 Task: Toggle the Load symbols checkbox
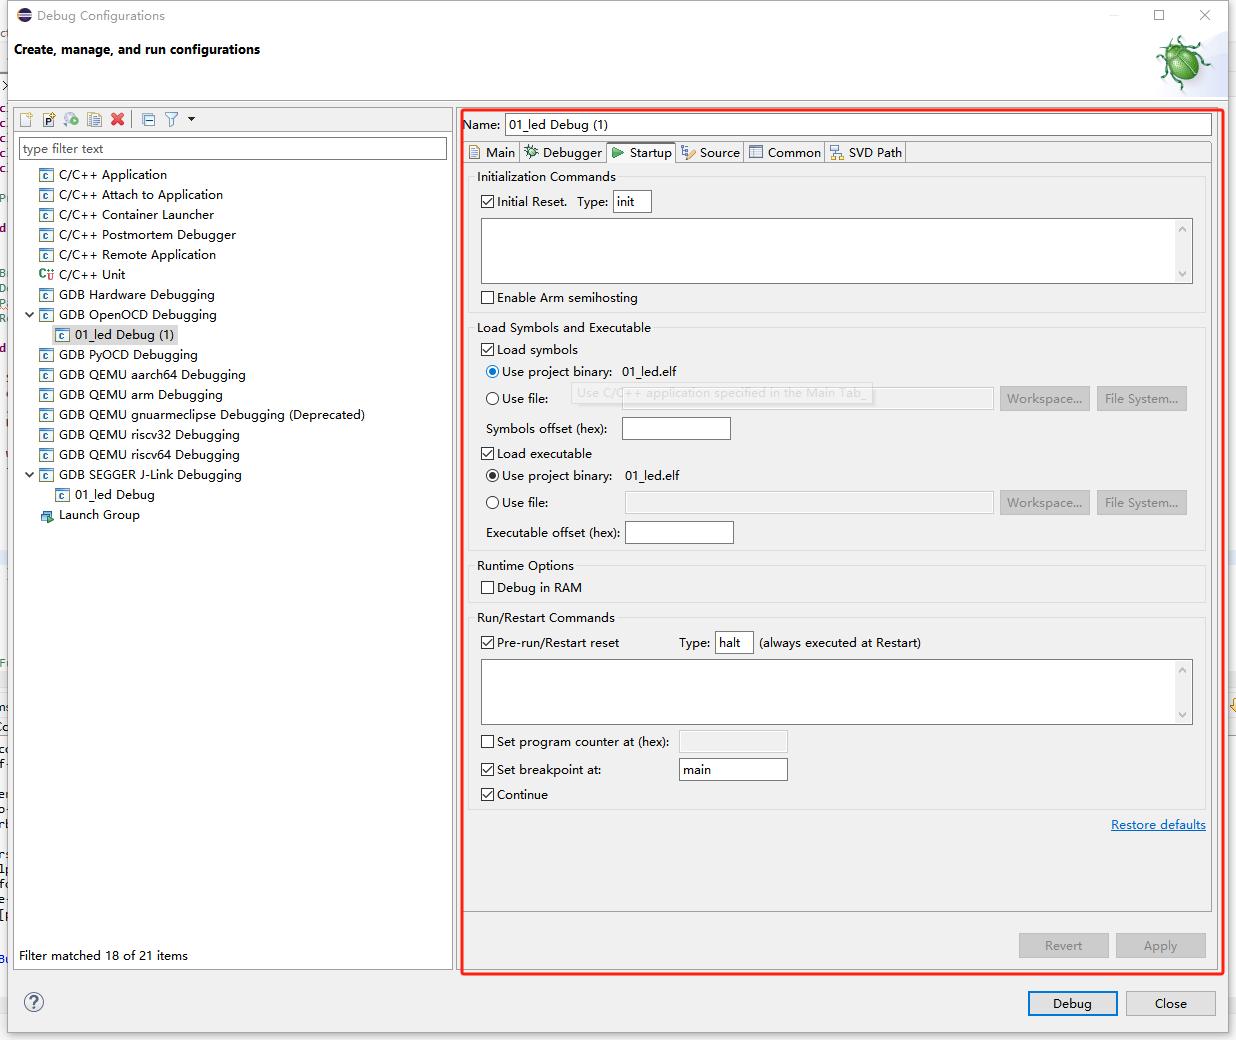pyautogui.click(x=488, y=349)
